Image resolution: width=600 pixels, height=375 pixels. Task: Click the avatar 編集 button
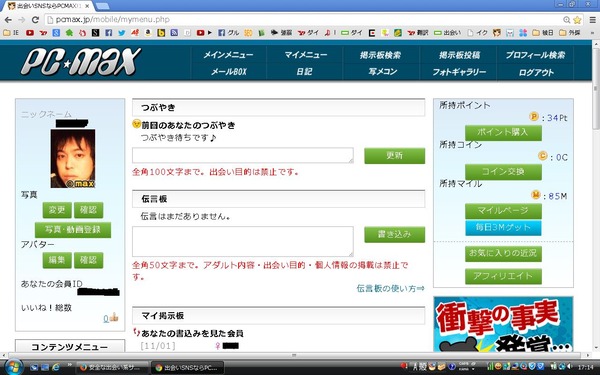(x=57, y=260)
